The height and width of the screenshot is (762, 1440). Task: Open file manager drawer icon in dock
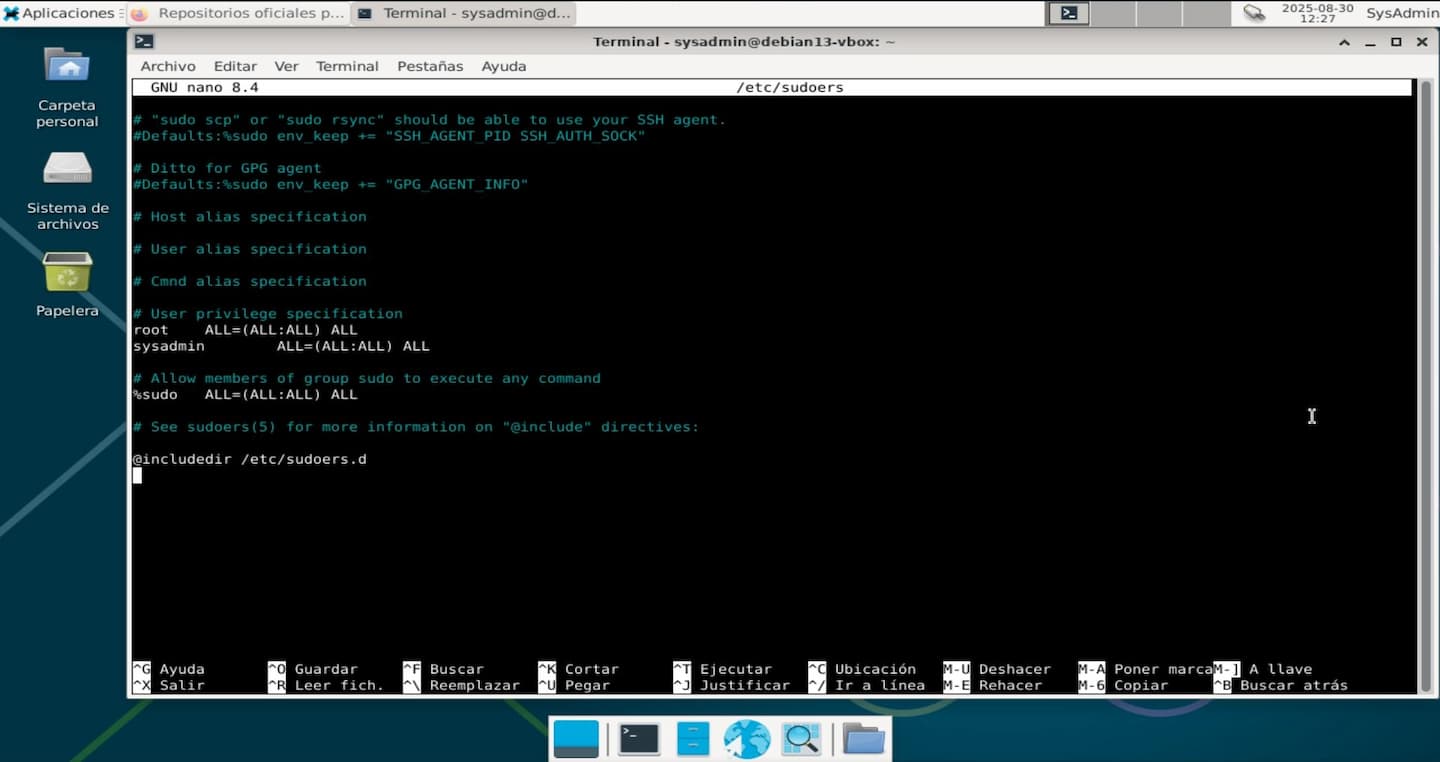pyautogui.click(x=692, y=739)
